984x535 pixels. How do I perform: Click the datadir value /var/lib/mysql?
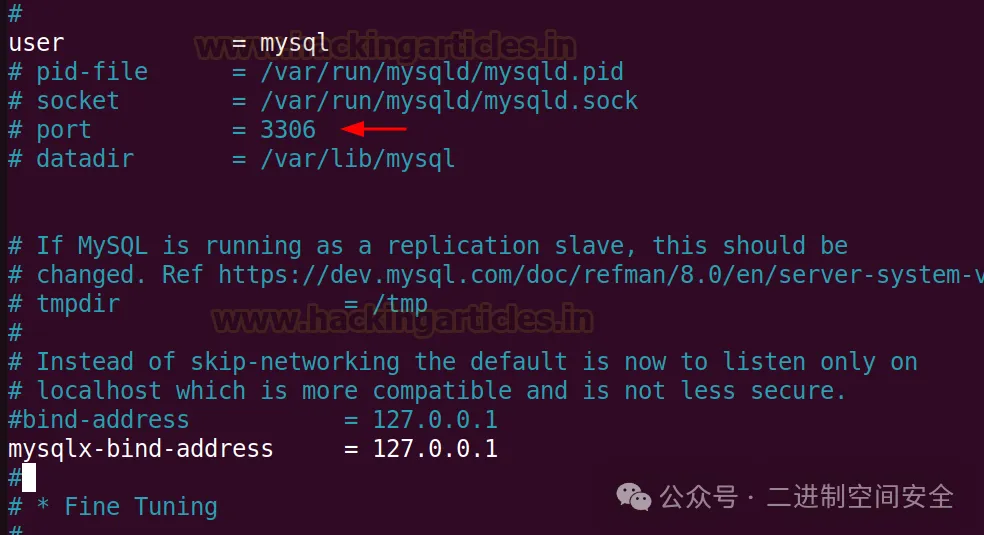click(357, 159)
